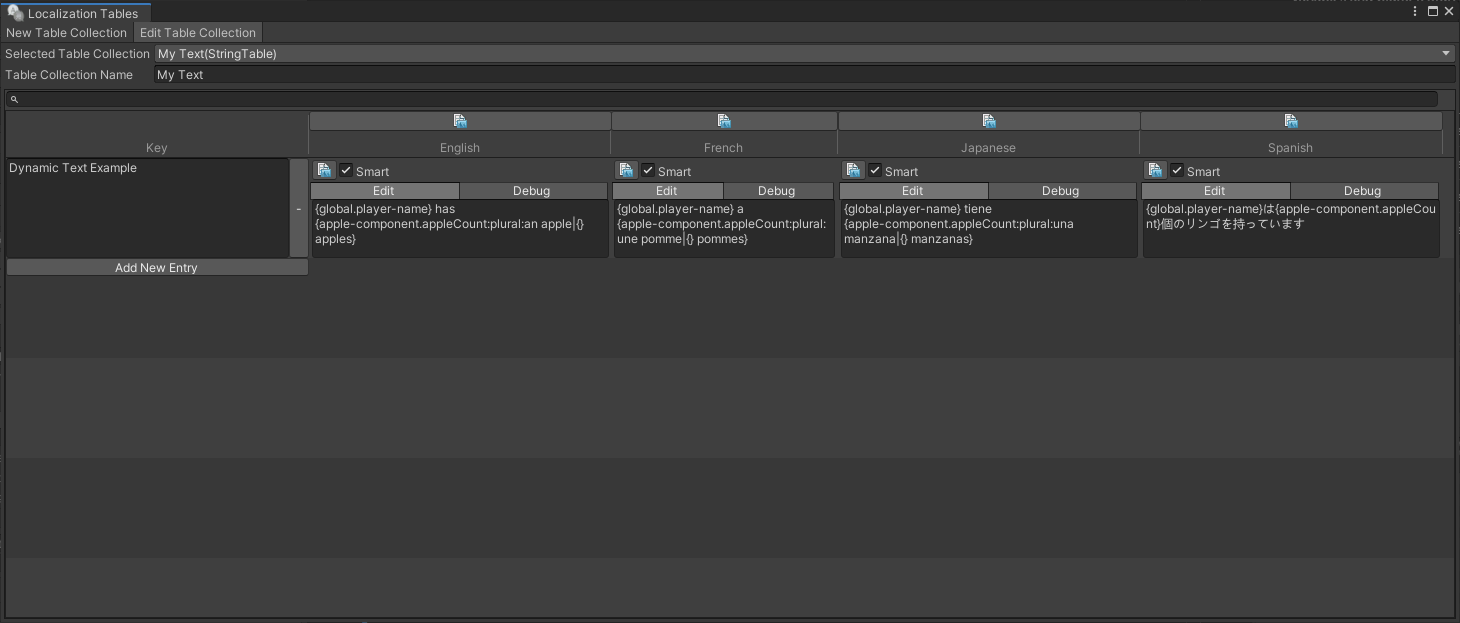This screenshot has height=623, width=1460.
Task: Open French entry metadata icon beside Smart
Action: pos(626,171)
